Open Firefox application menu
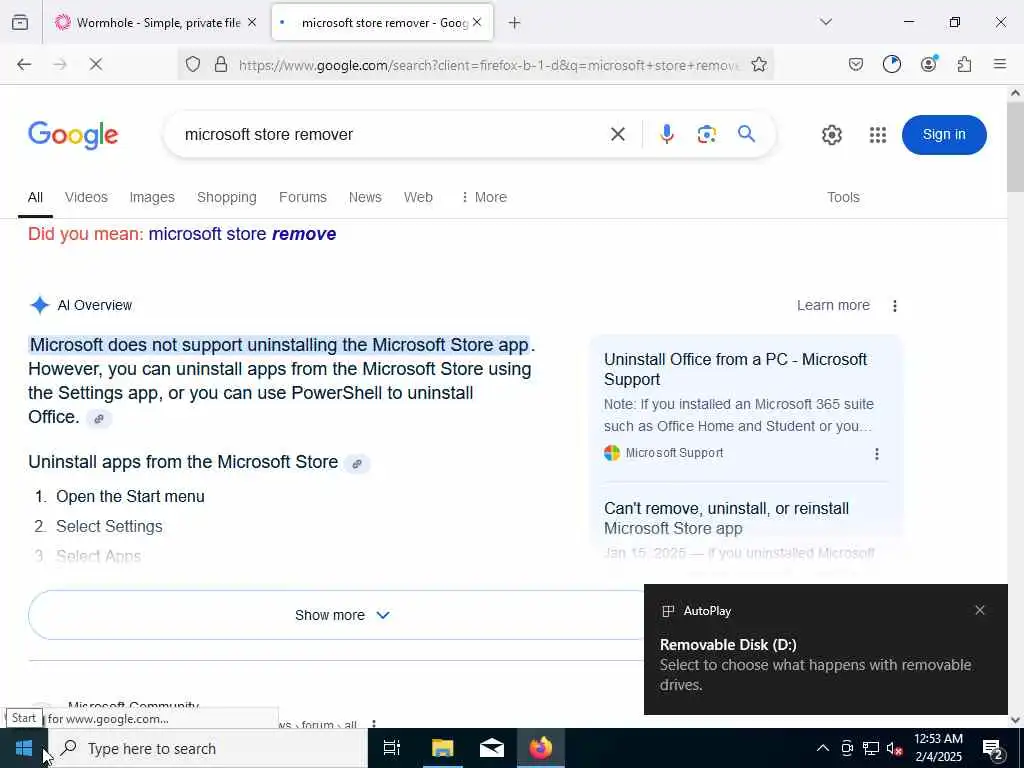Image resolution: width=1024 pixels, height=768 pixels. tap(999, 64)
